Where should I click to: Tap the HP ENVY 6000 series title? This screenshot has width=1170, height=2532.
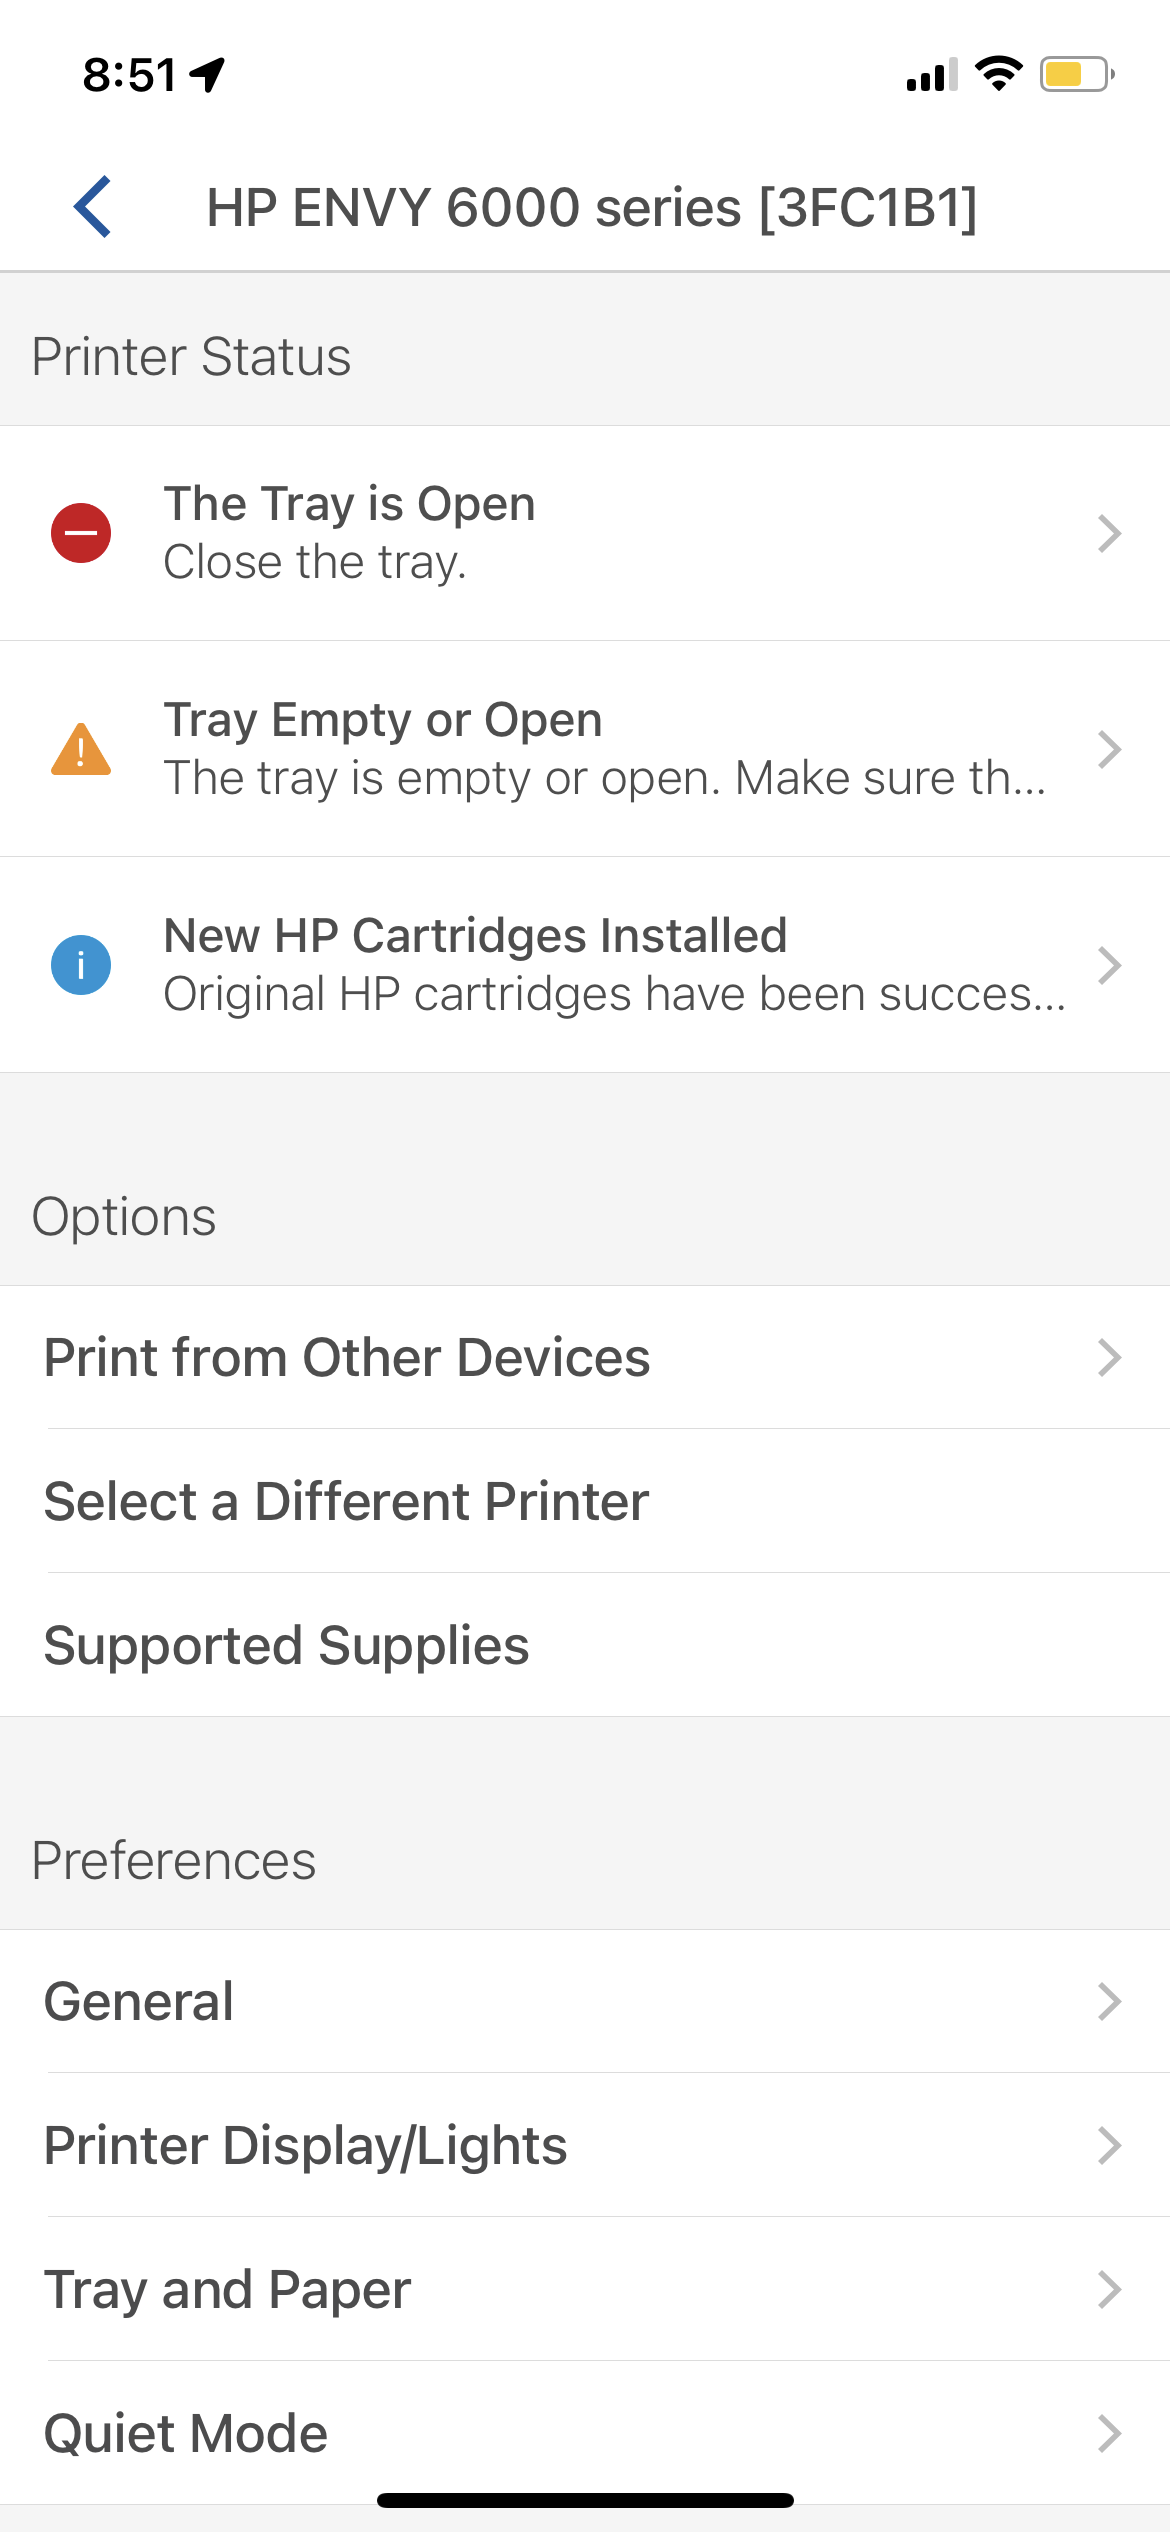[x=592, y=208]
